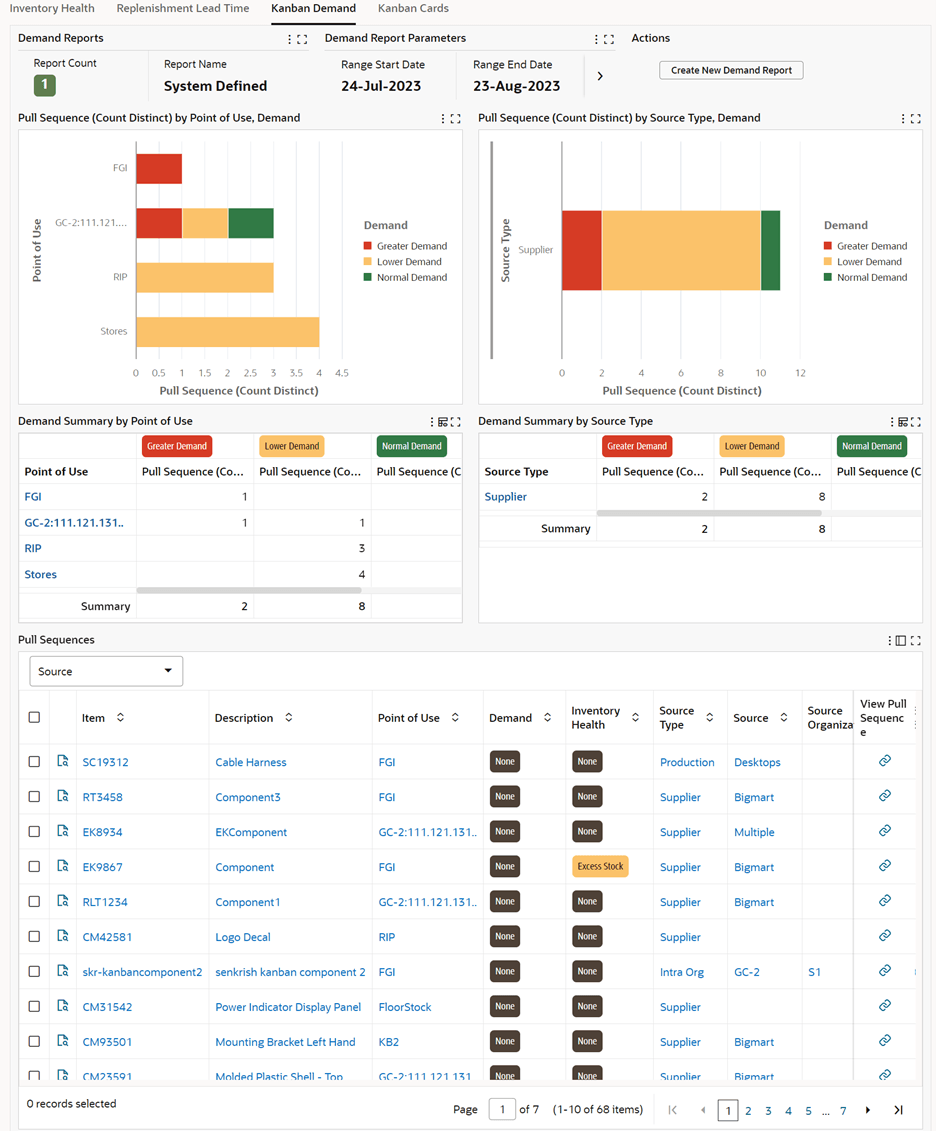Maximize Pull Sequence by Point of Use chart
This screenshot has height=1131, width=936.
[x=455, y=119]
